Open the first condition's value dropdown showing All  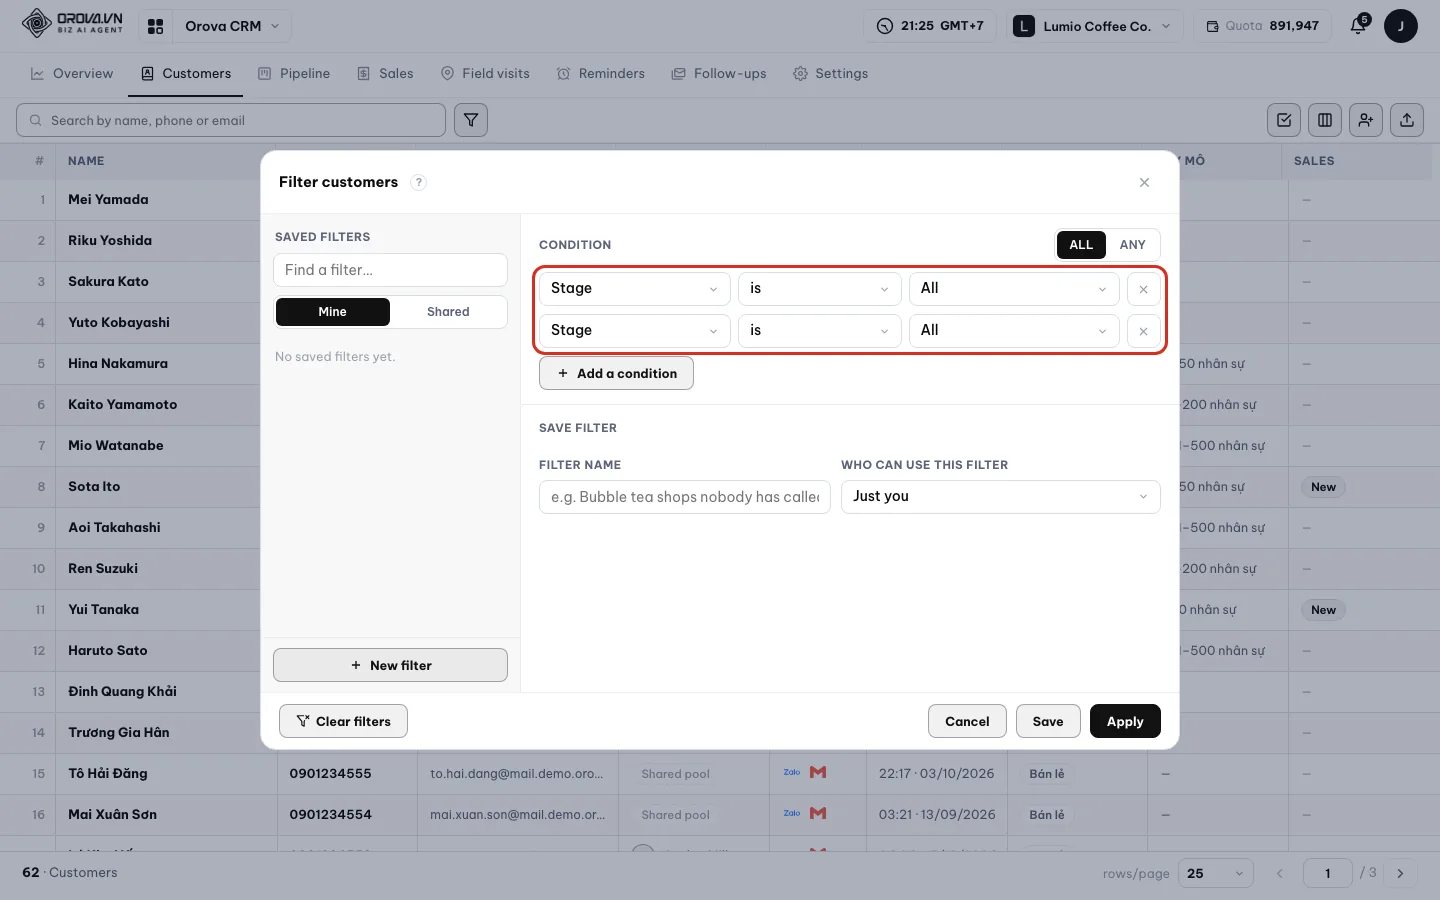(1013, 289)
